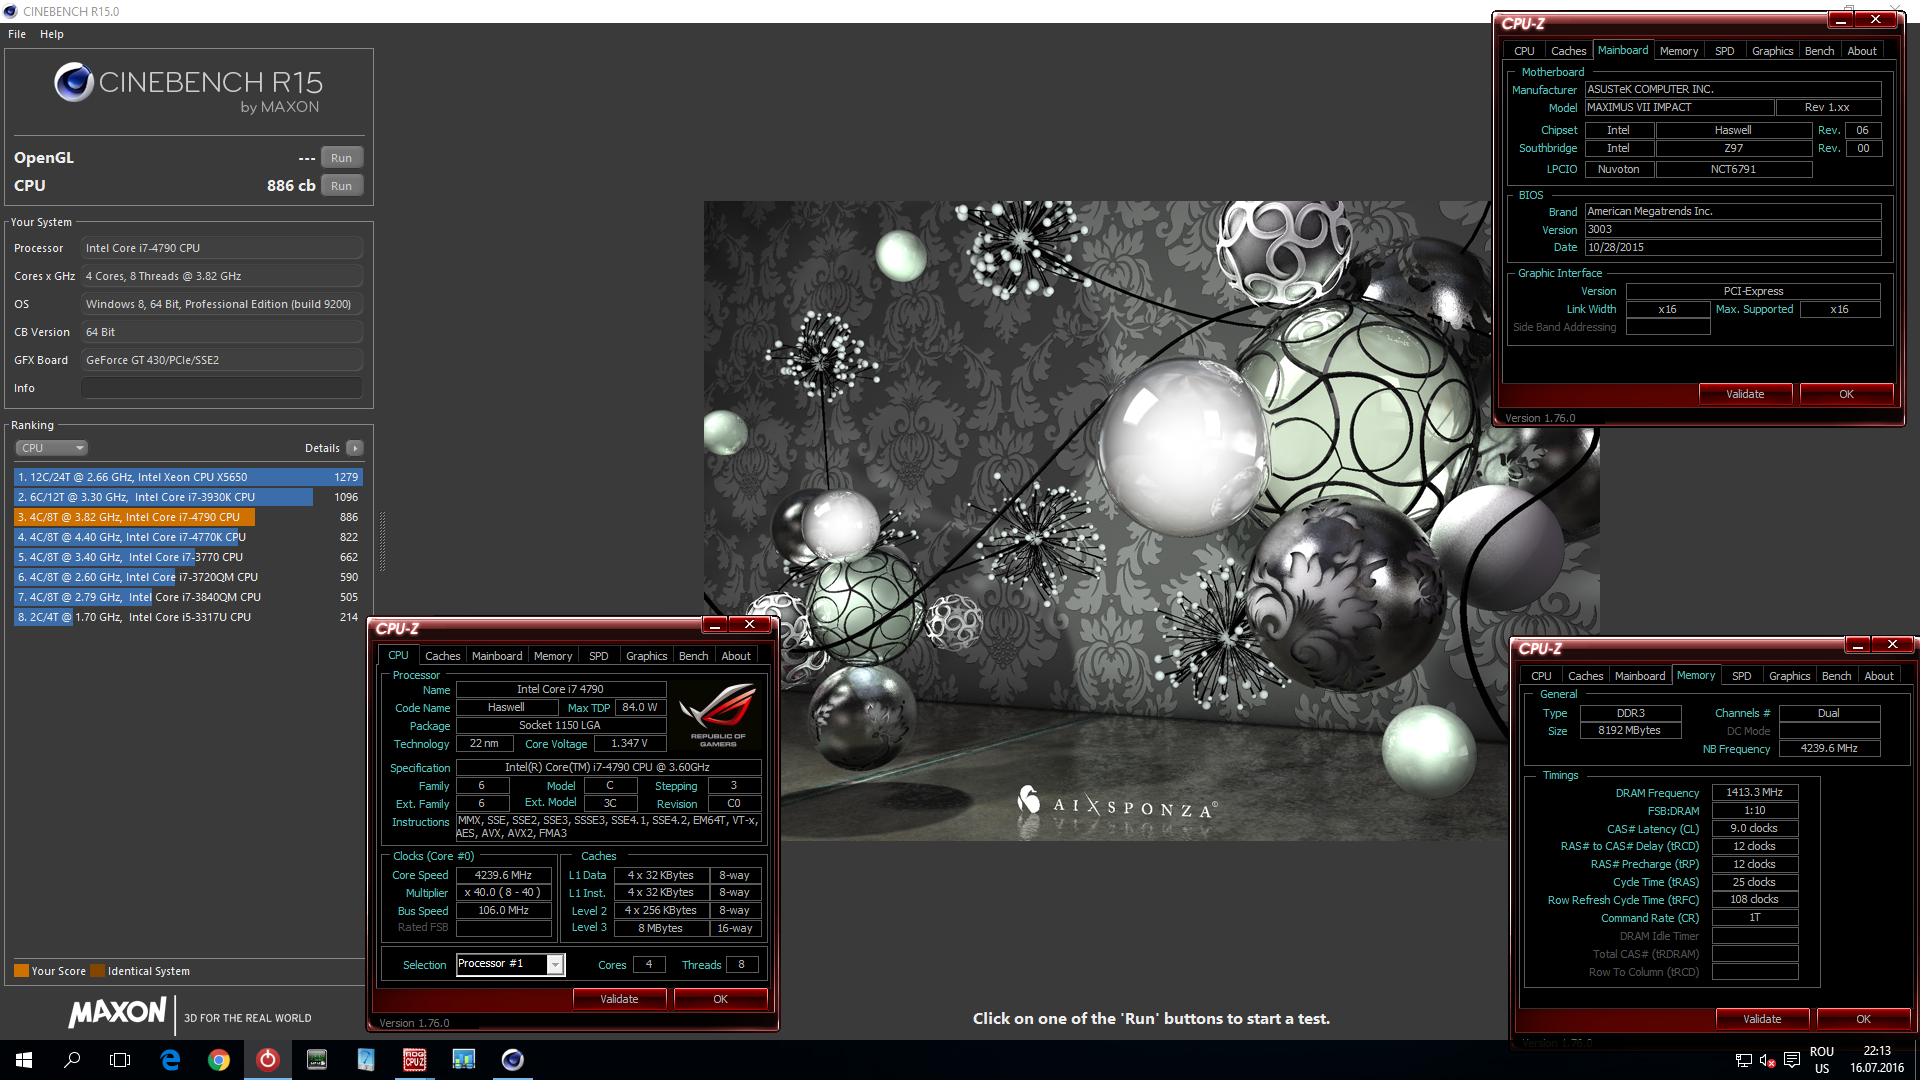
Task: Select ranking row Intel Xeon CPU X5650
Action: pos(188,477)
